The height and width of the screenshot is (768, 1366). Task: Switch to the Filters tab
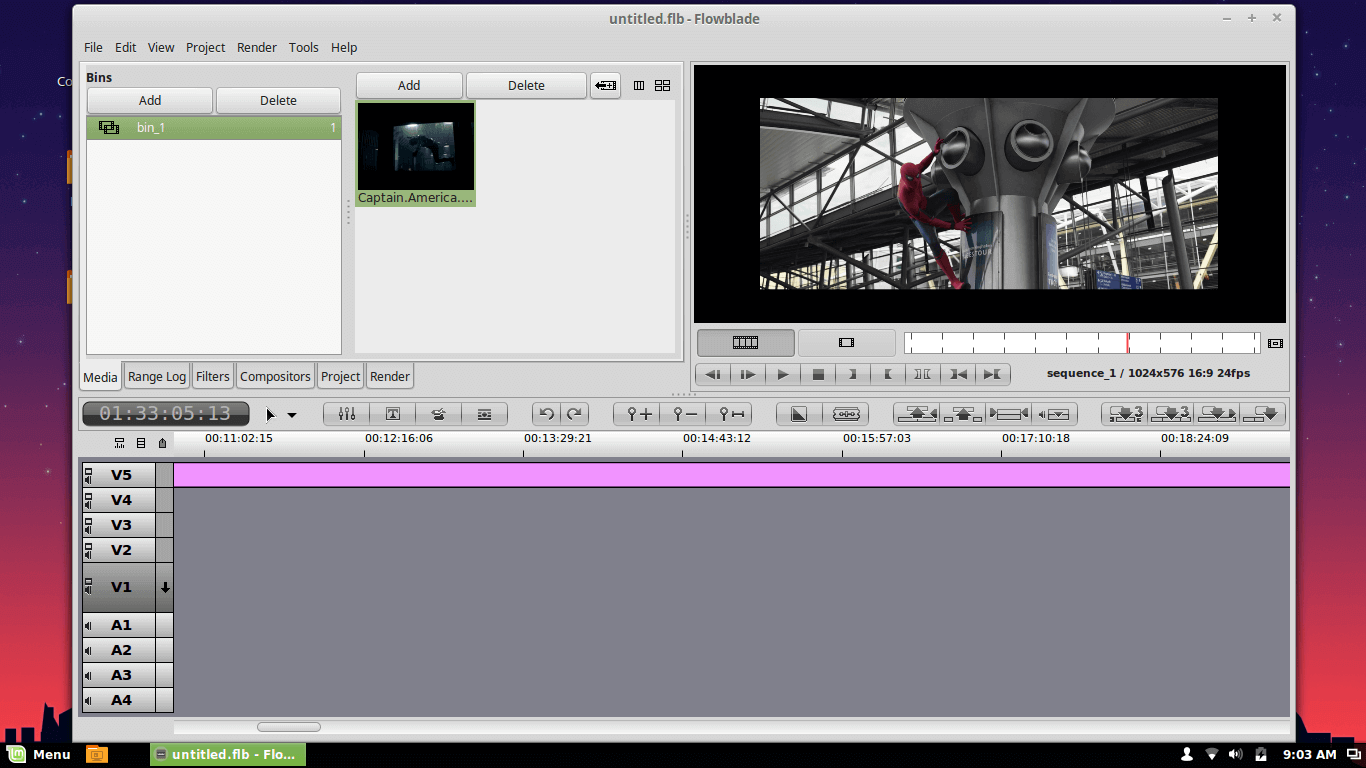point(213,377)
